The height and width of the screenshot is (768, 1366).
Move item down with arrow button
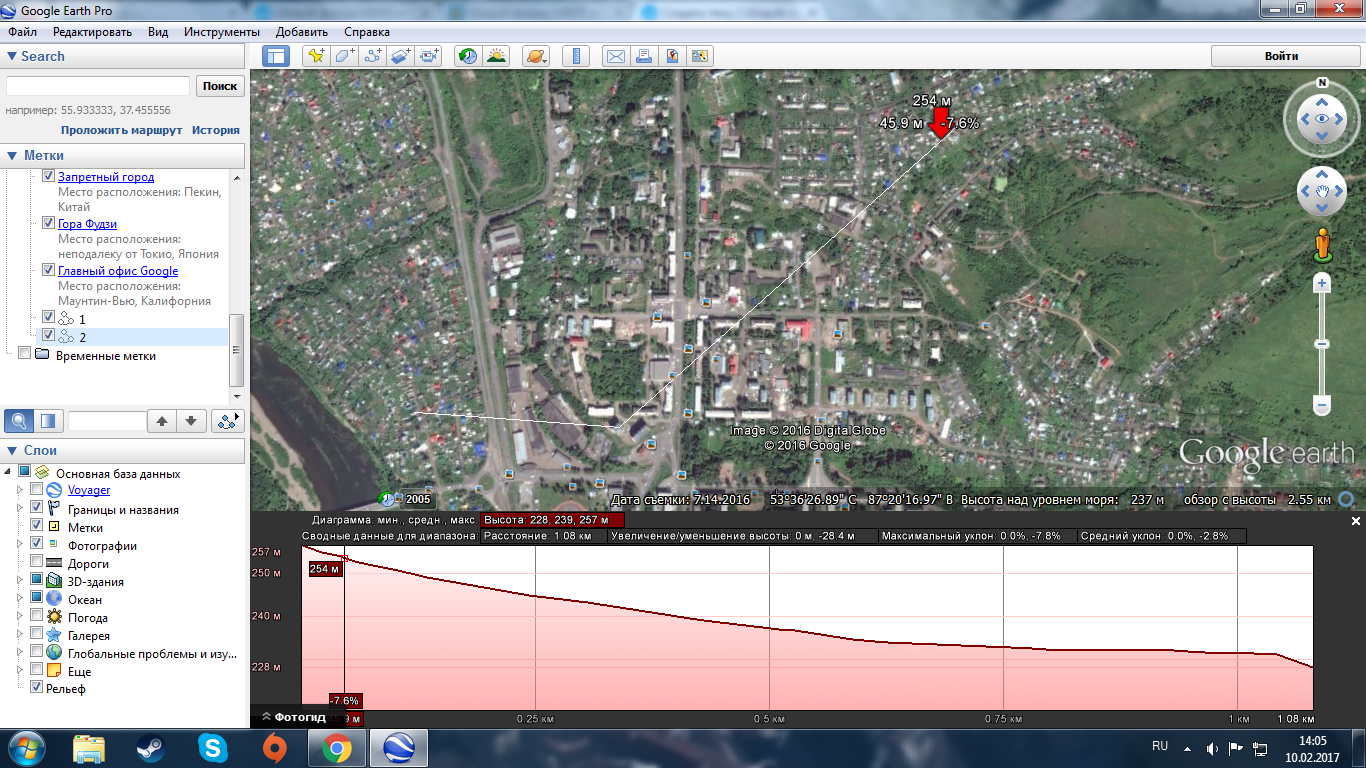pos(192,420)
